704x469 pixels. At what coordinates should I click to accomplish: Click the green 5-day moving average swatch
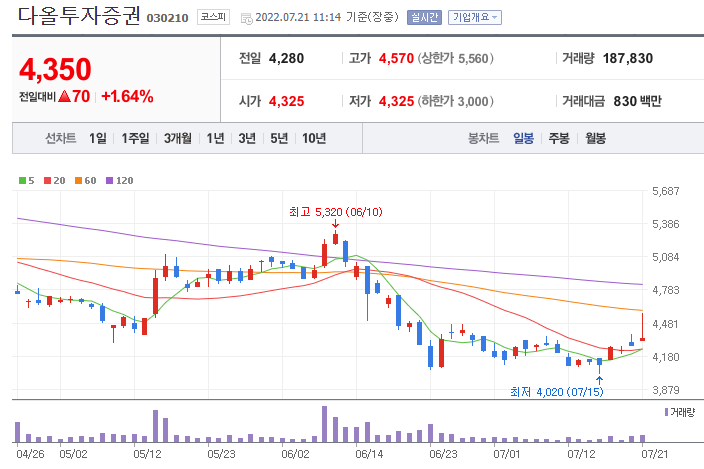(x=22, y=180)
